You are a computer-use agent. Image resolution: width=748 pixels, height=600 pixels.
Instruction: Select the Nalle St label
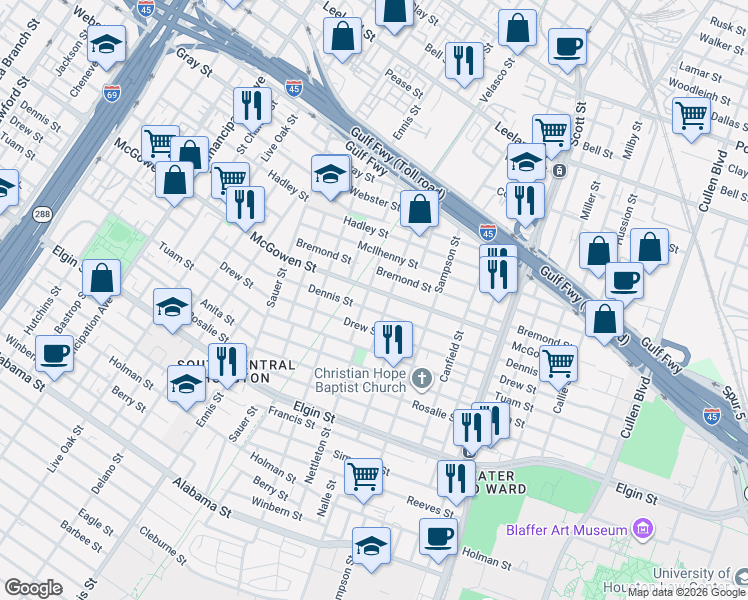click(x=327, y=498)
